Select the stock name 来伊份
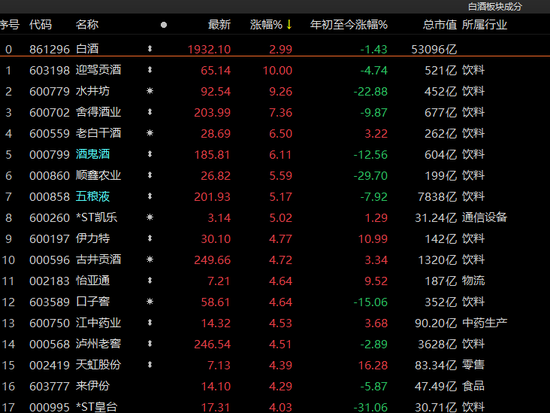The height and width of the screenshot is (413, 550). (93, 386)
